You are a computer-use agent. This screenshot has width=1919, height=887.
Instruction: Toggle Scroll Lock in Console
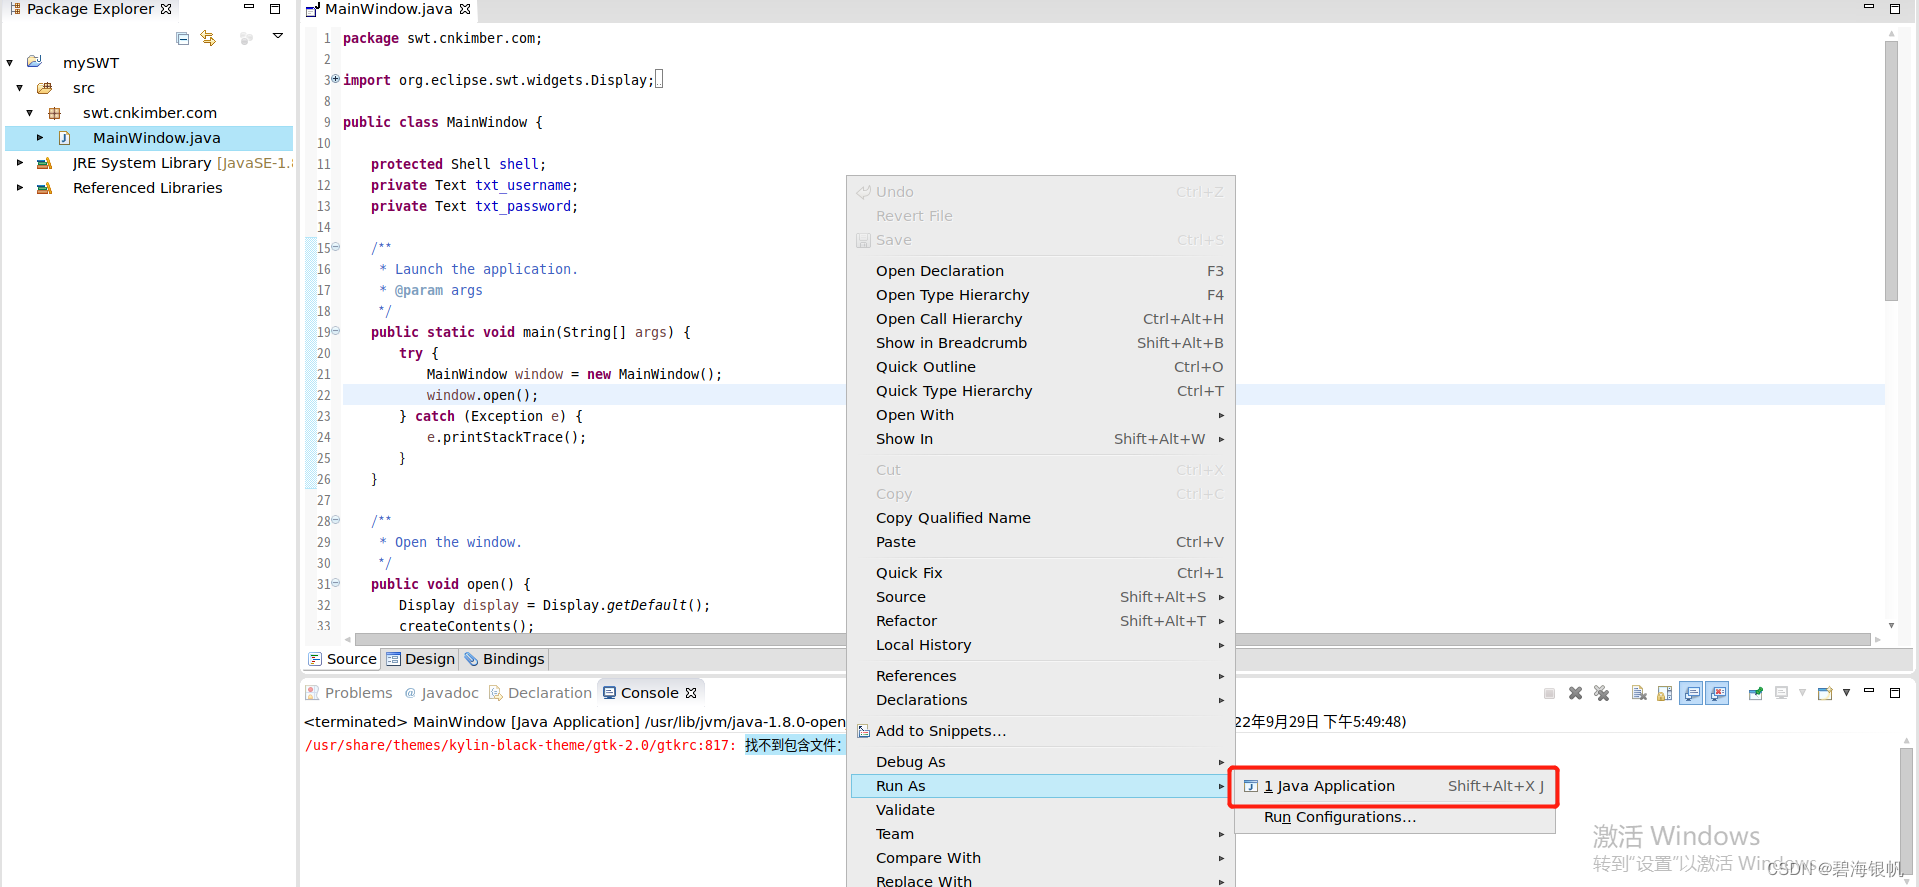tap(1664, 693)
